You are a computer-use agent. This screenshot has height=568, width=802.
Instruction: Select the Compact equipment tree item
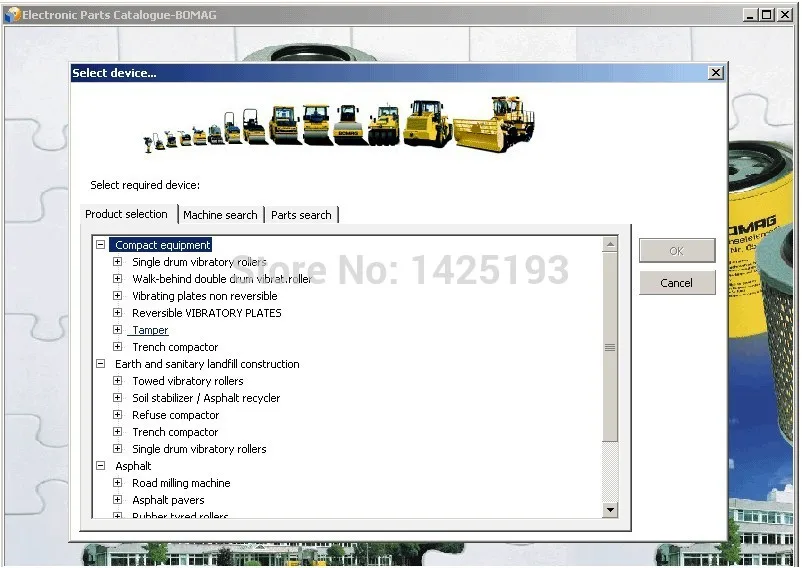tap(162, 245)
